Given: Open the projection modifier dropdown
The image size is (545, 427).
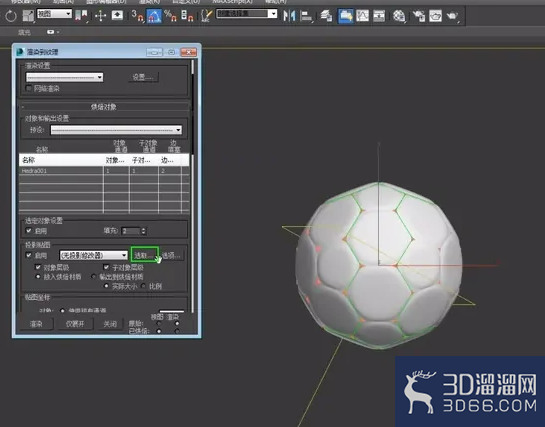Looking at the screenshot, I should coord(93,255).
